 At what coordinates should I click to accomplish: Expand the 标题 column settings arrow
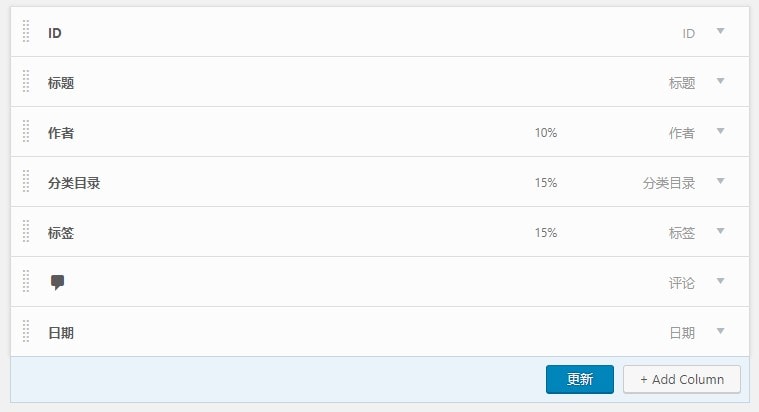(x=720, y=82)
